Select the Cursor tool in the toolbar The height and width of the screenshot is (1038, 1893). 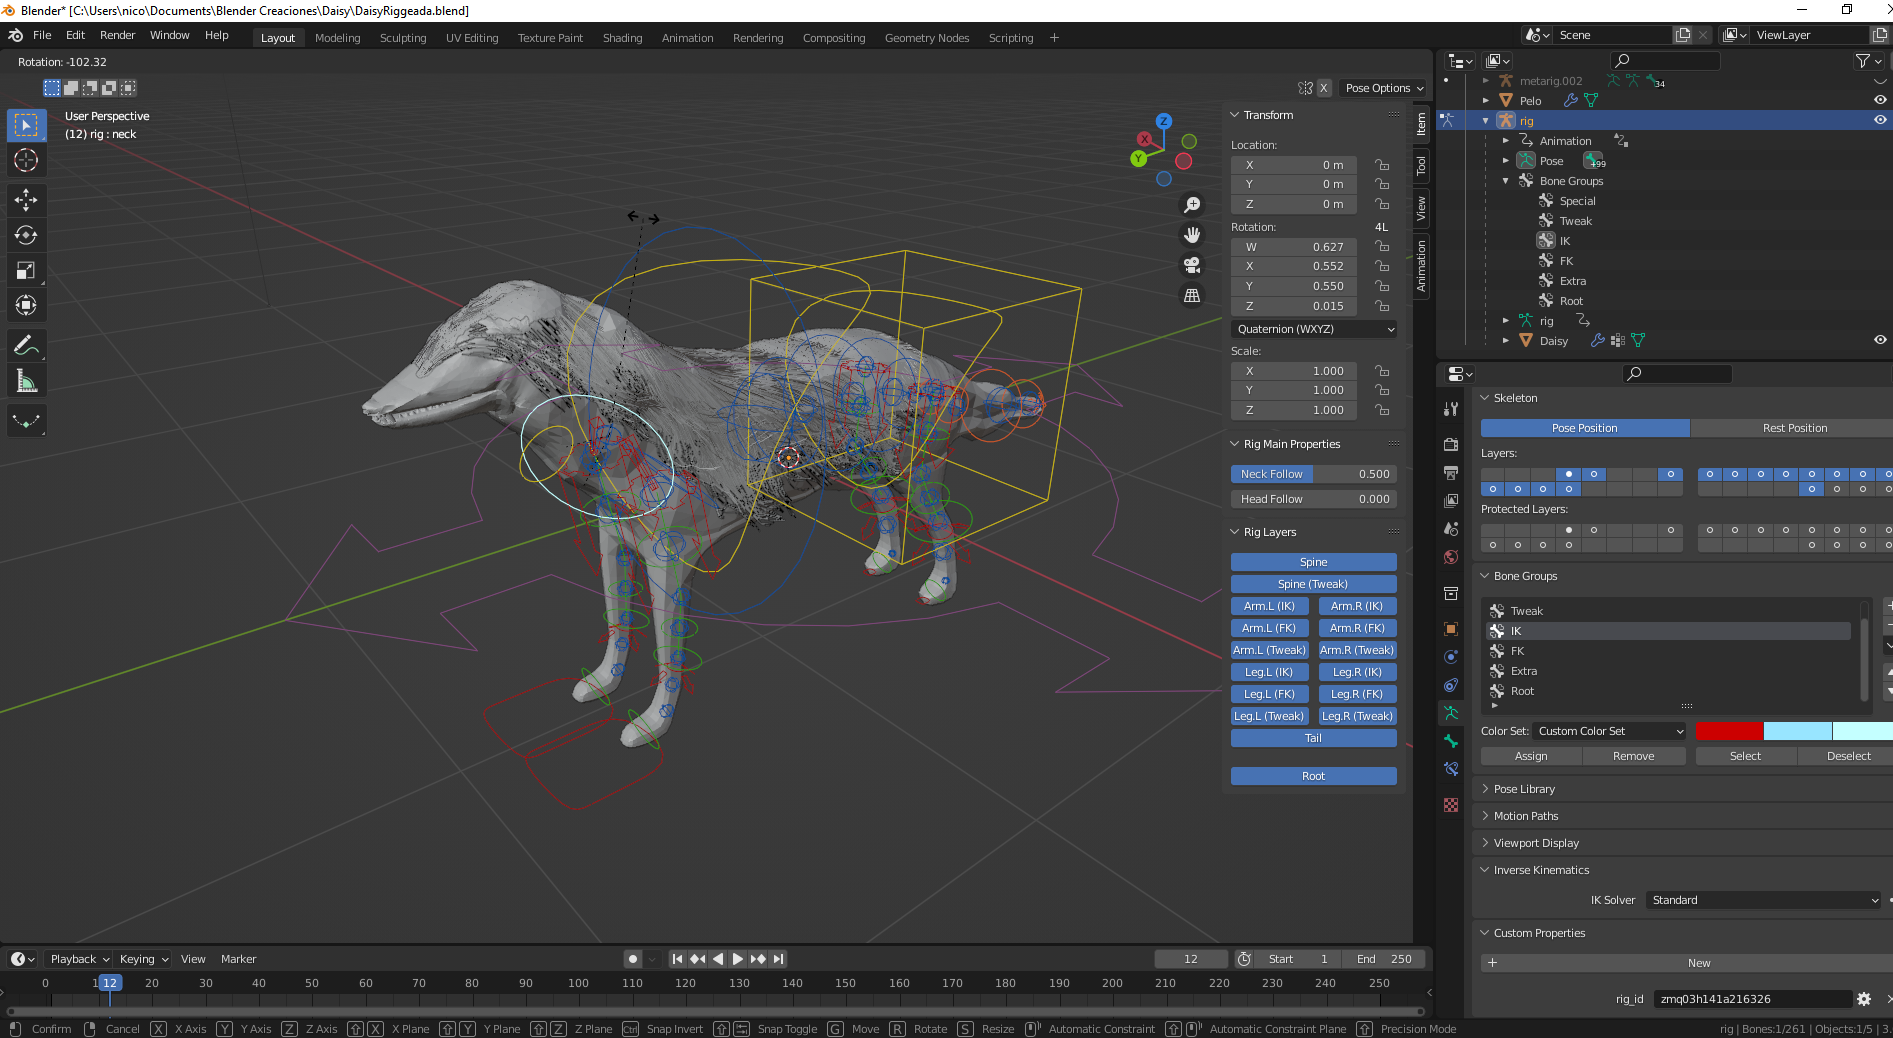26,160
